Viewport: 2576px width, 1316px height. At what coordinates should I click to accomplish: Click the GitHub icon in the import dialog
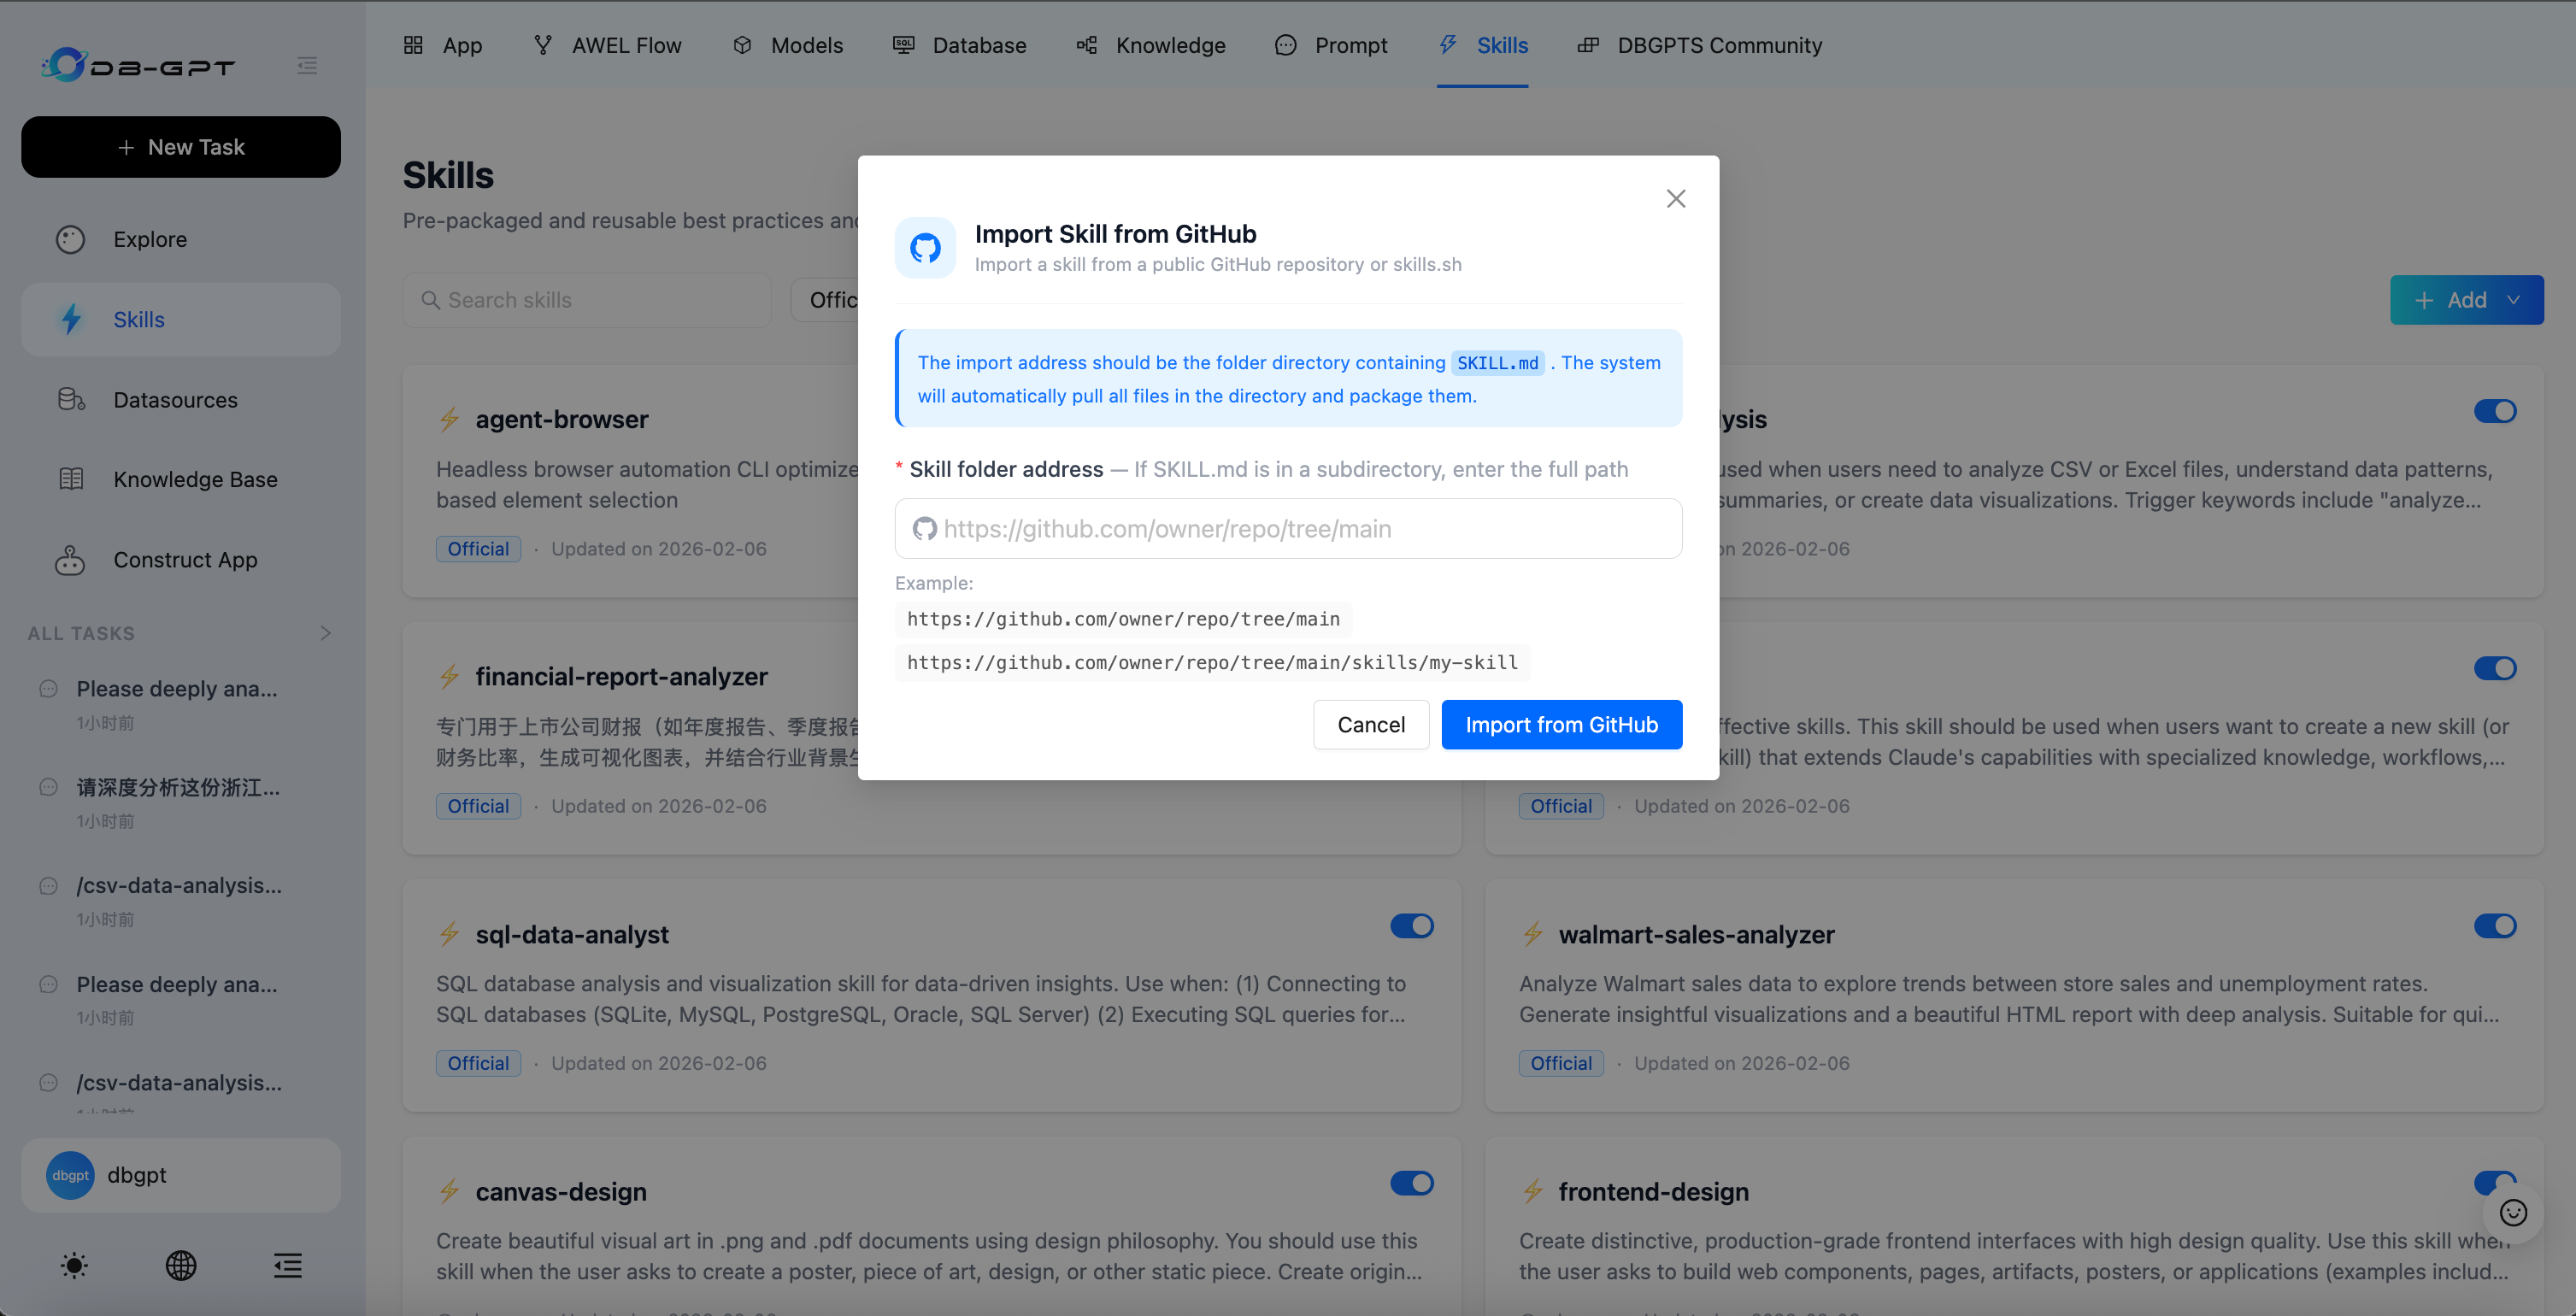925,247
